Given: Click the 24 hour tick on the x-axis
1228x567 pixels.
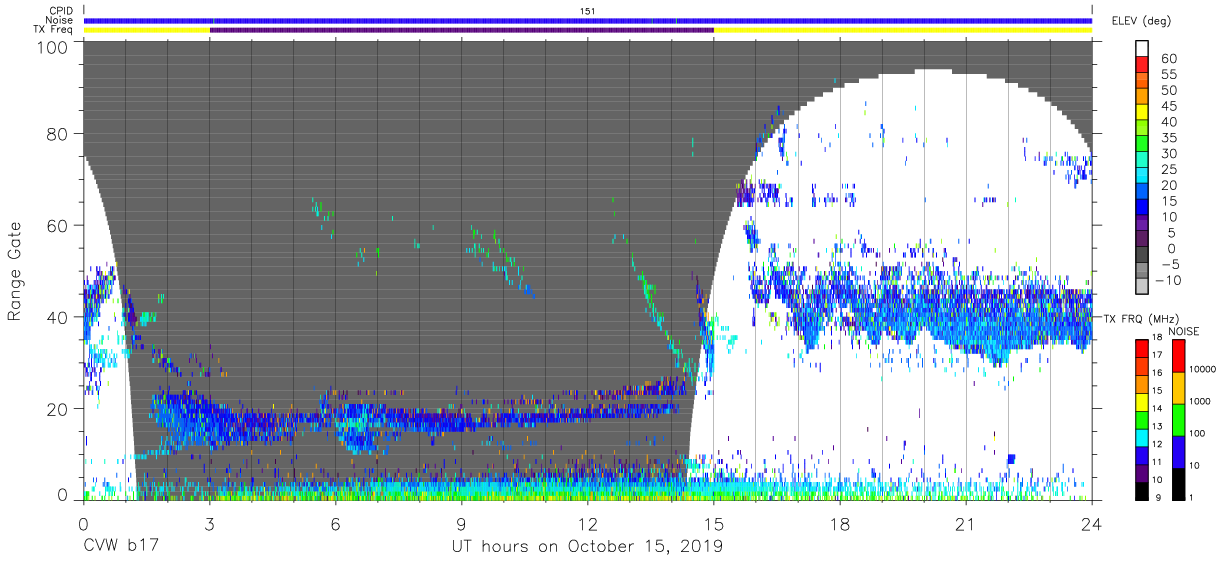Looking at the screenshot, I should pyautogui.click(x=1092, y=525).
